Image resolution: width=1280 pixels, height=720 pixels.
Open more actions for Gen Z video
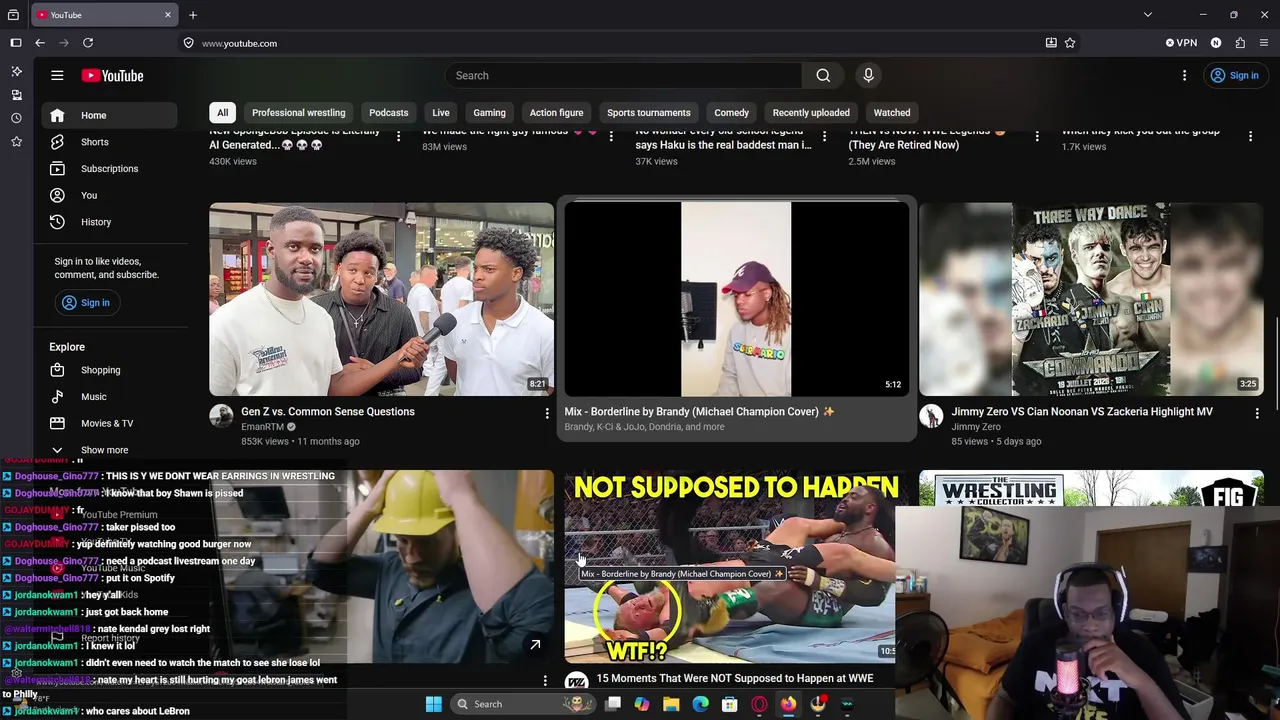[x=546, y=413]
